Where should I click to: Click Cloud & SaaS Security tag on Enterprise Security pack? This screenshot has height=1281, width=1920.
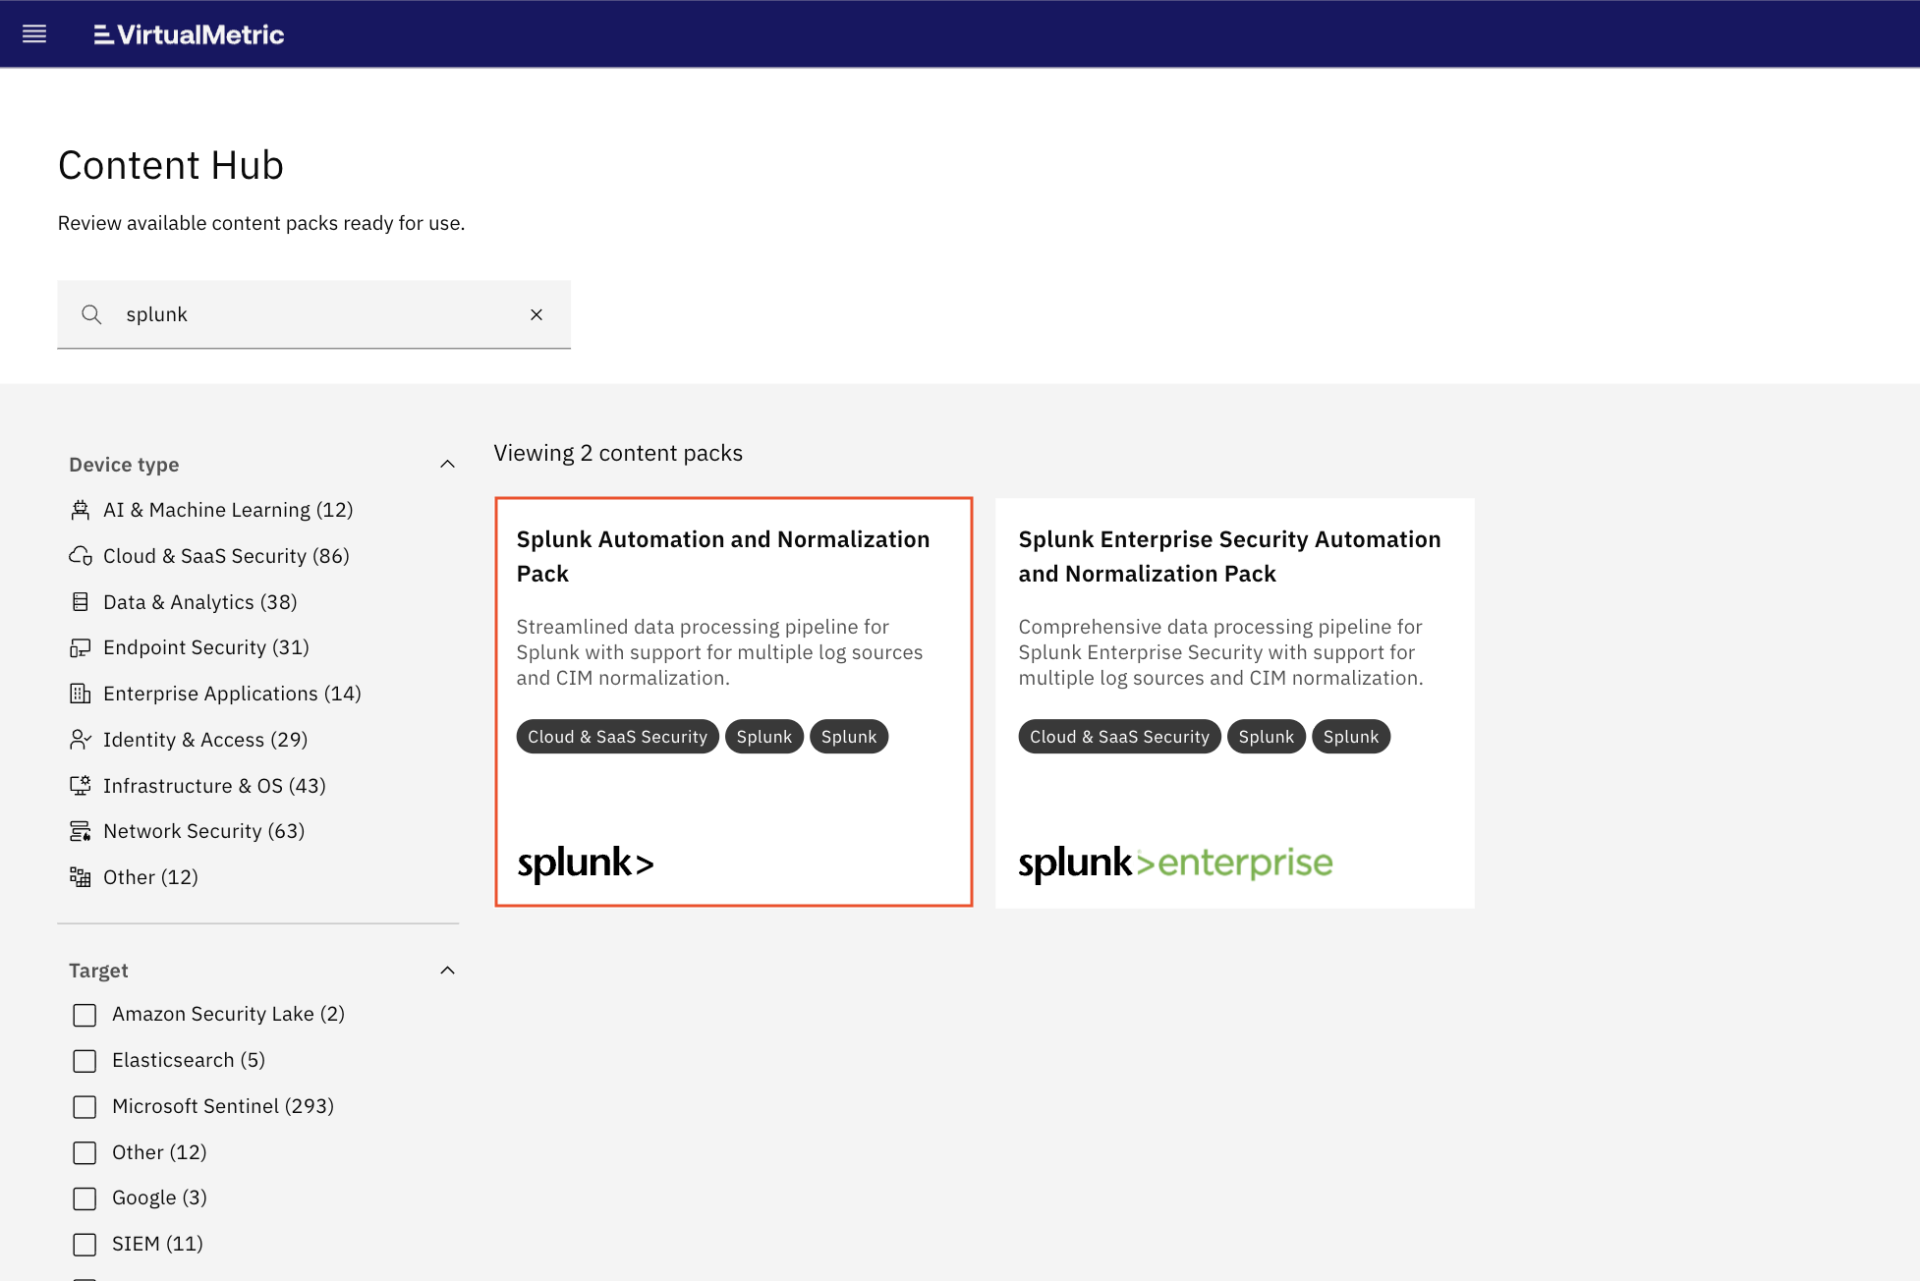(x=1119, y=737)
